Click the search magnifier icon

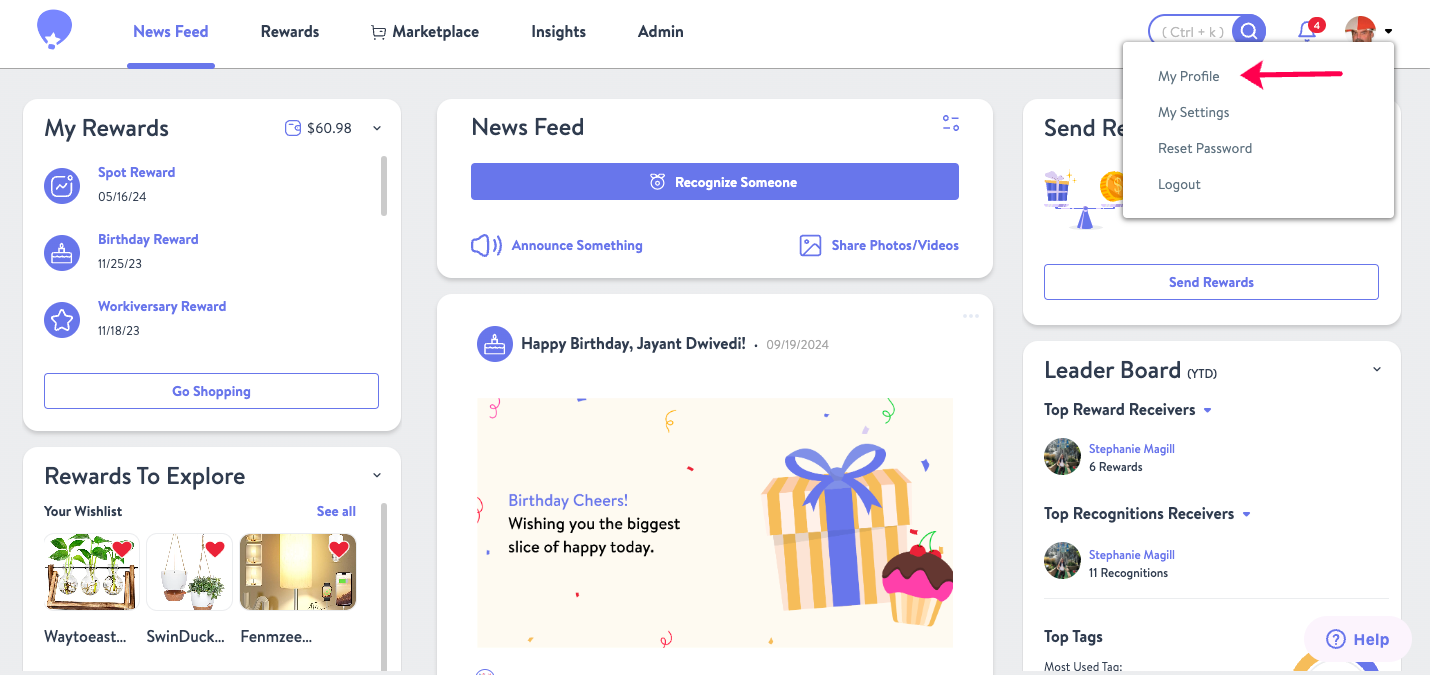1249,31
